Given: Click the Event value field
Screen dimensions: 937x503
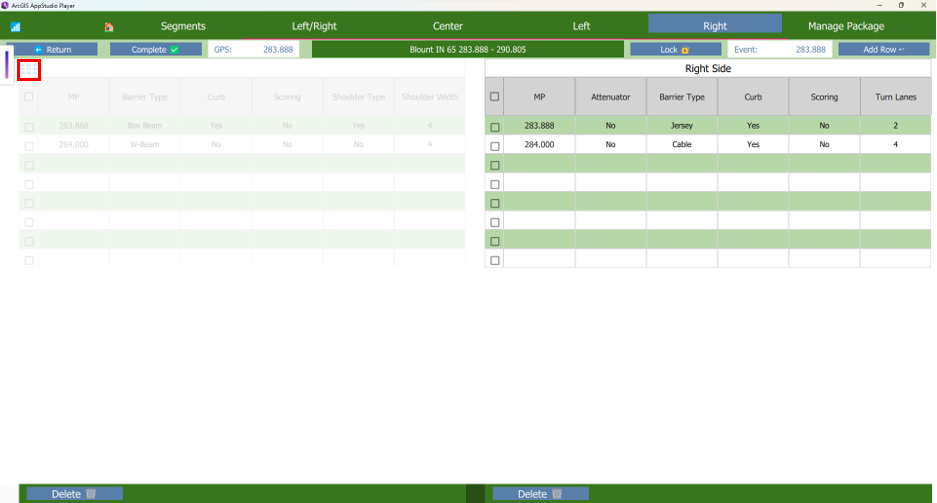Looking at the screenshot, I should pos(780,50).
